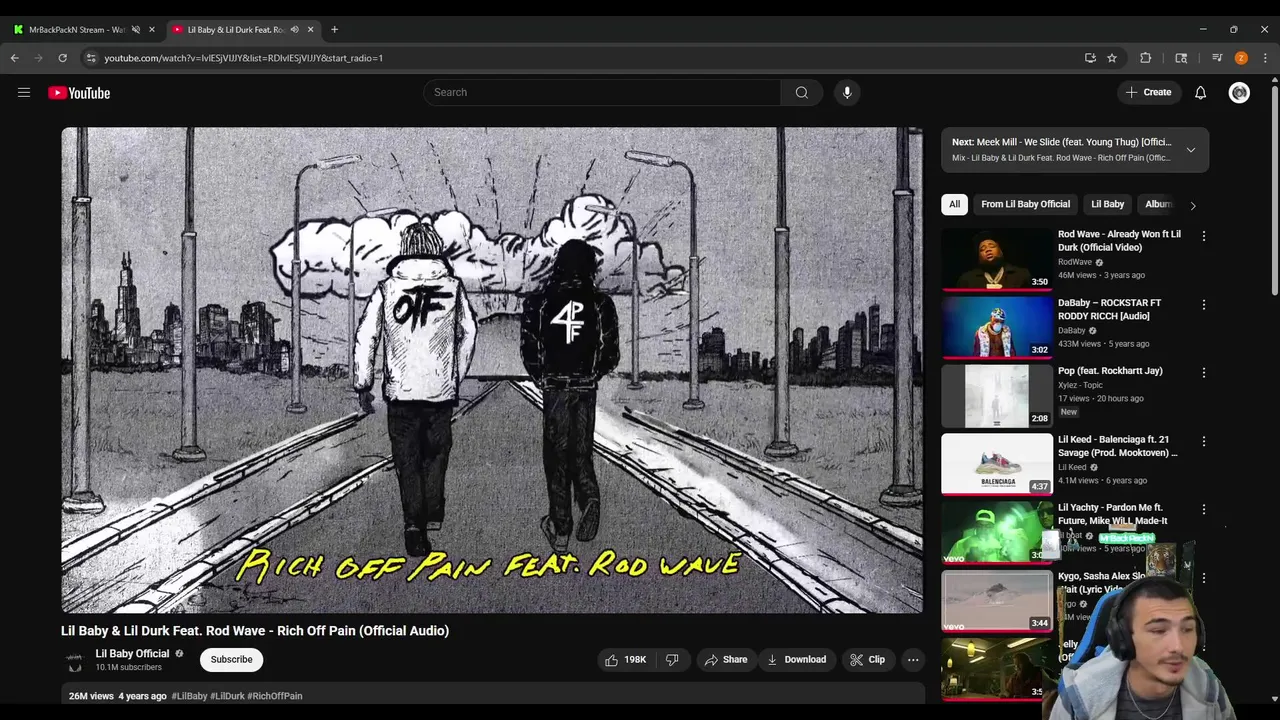1280x720 pixels.
Task: Open the install app icon in address bar
Action: click(1090, 58)
